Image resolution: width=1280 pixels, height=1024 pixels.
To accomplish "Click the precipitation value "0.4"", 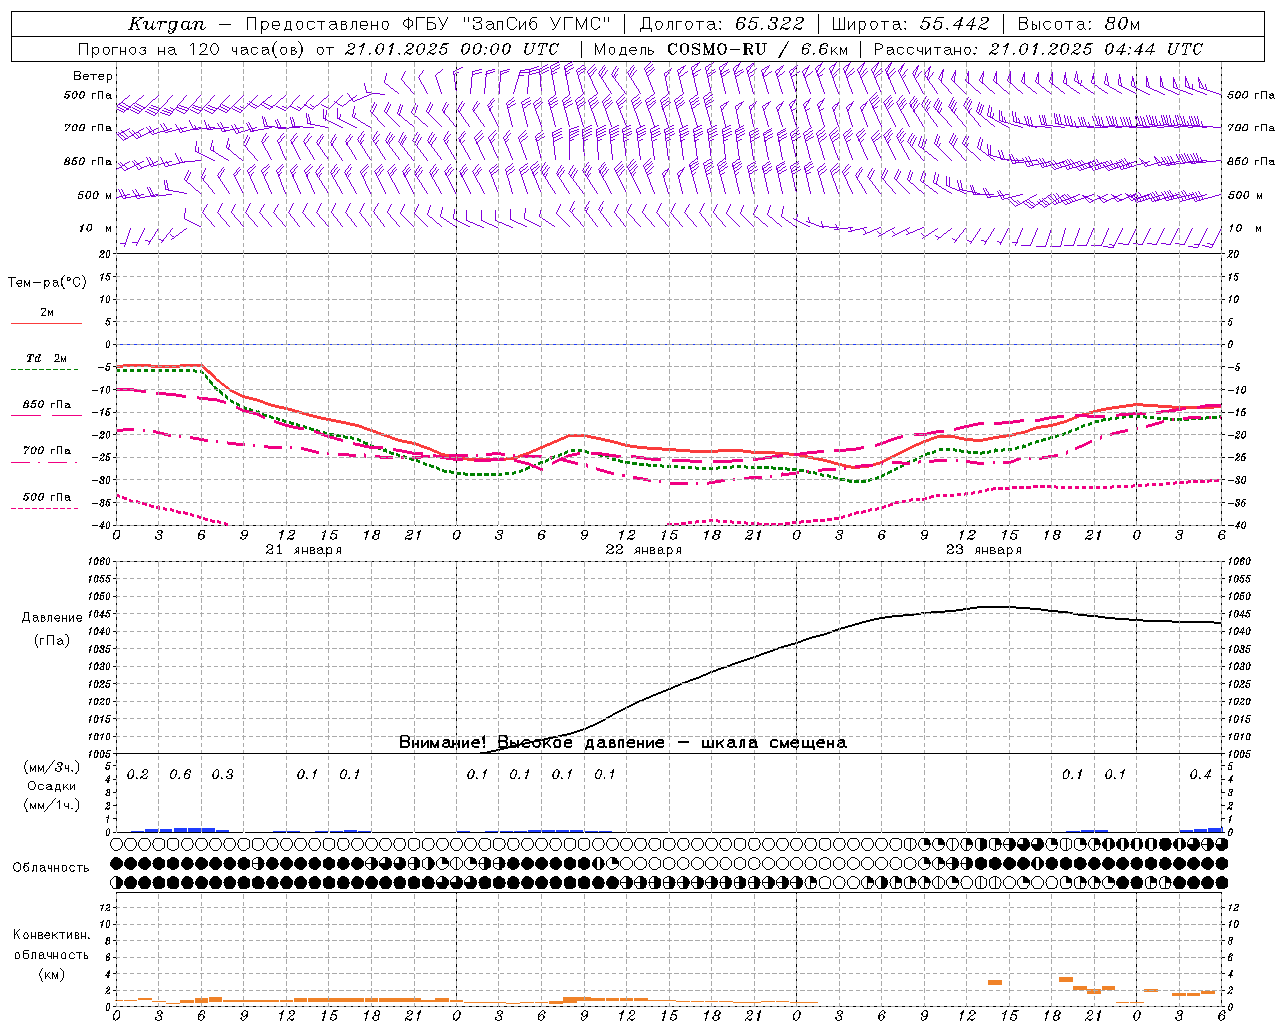I will [1200, 774].
